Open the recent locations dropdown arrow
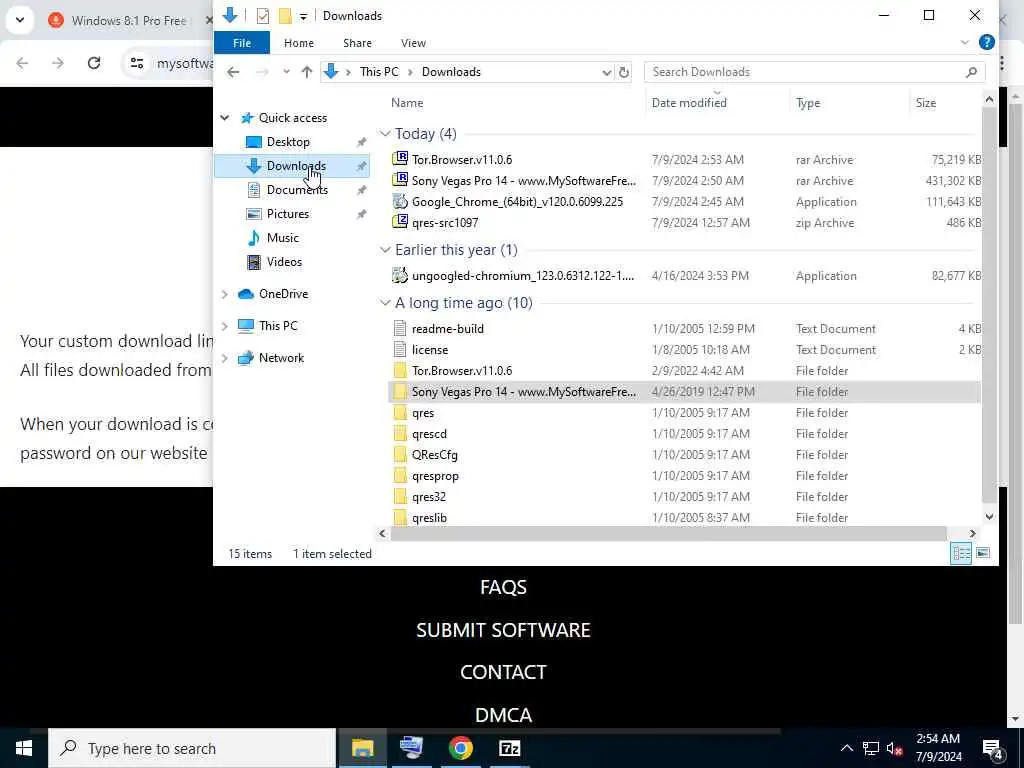 coord(286,72)
